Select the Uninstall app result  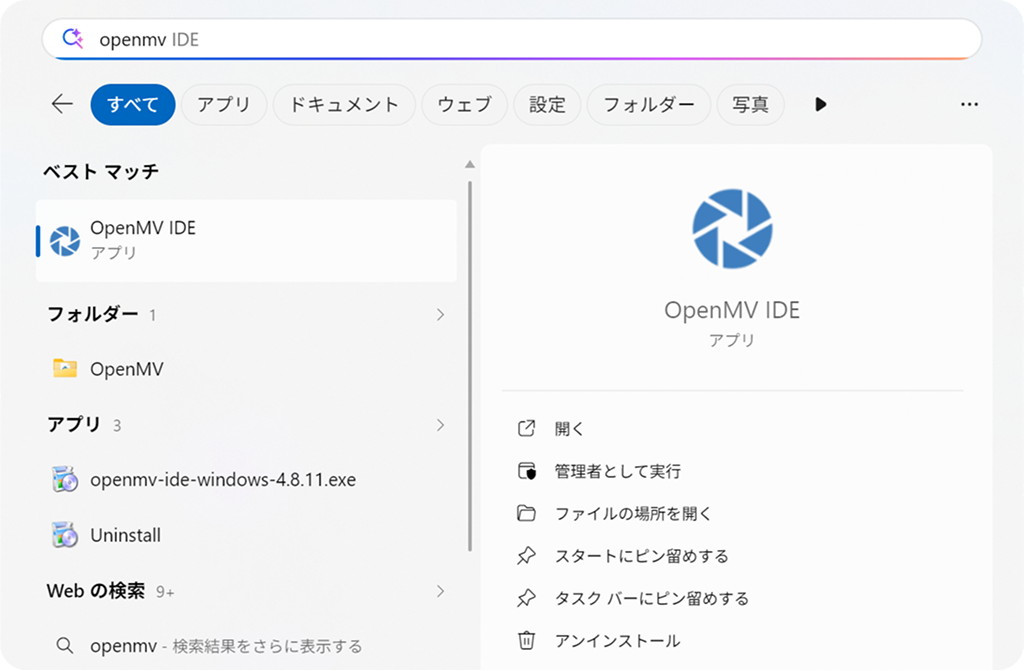click(246, 535)
